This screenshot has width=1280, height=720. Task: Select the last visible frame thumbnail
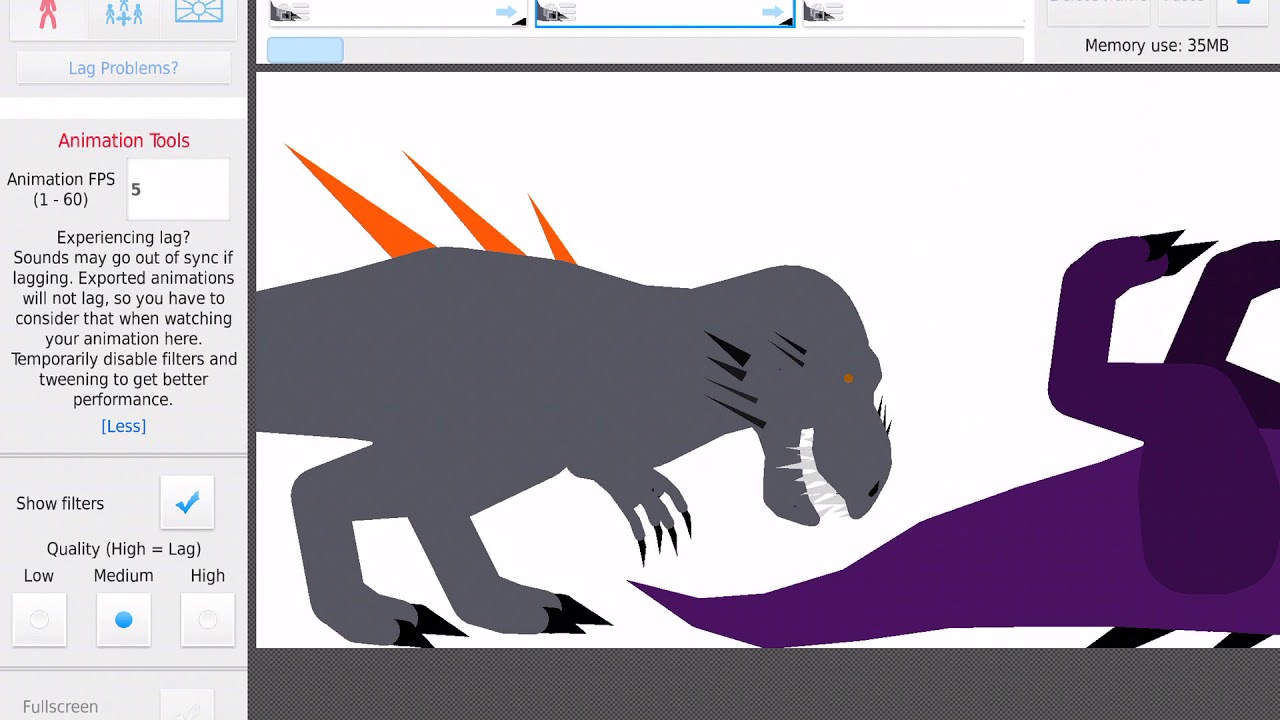[915, 13]
